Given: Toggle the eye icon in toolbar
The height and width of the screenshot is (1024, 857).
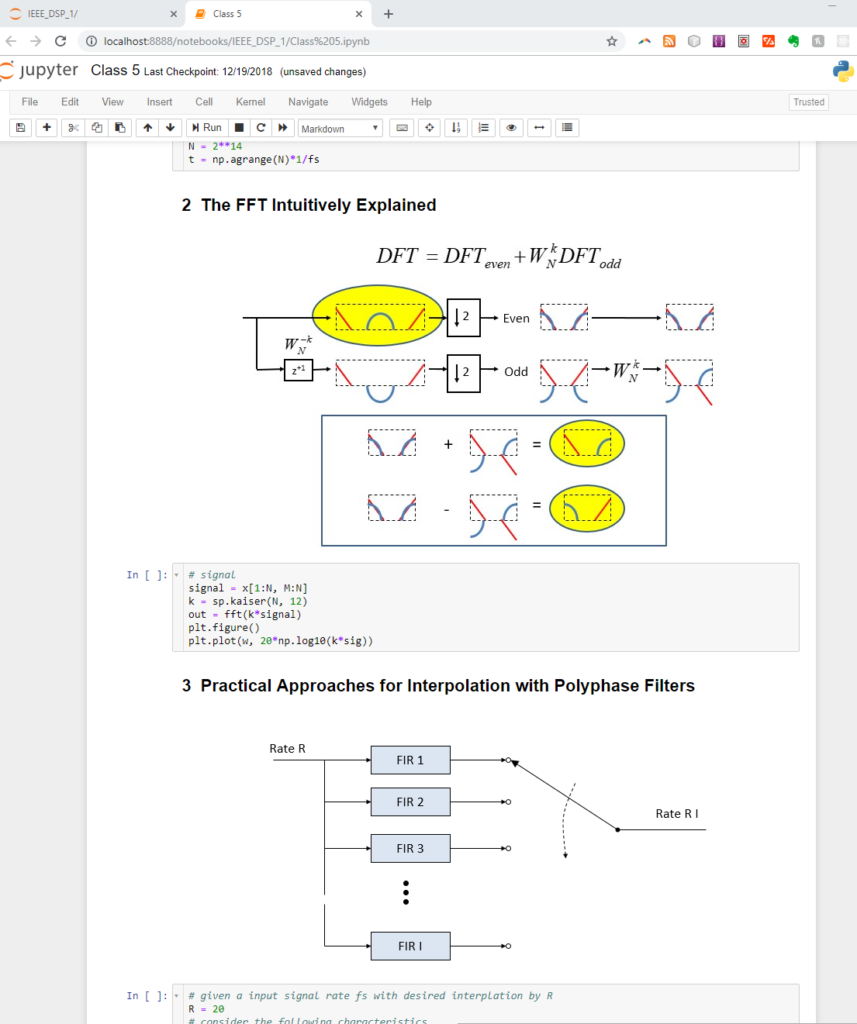Looking at the screenshot, I should (x=512, y=128).
